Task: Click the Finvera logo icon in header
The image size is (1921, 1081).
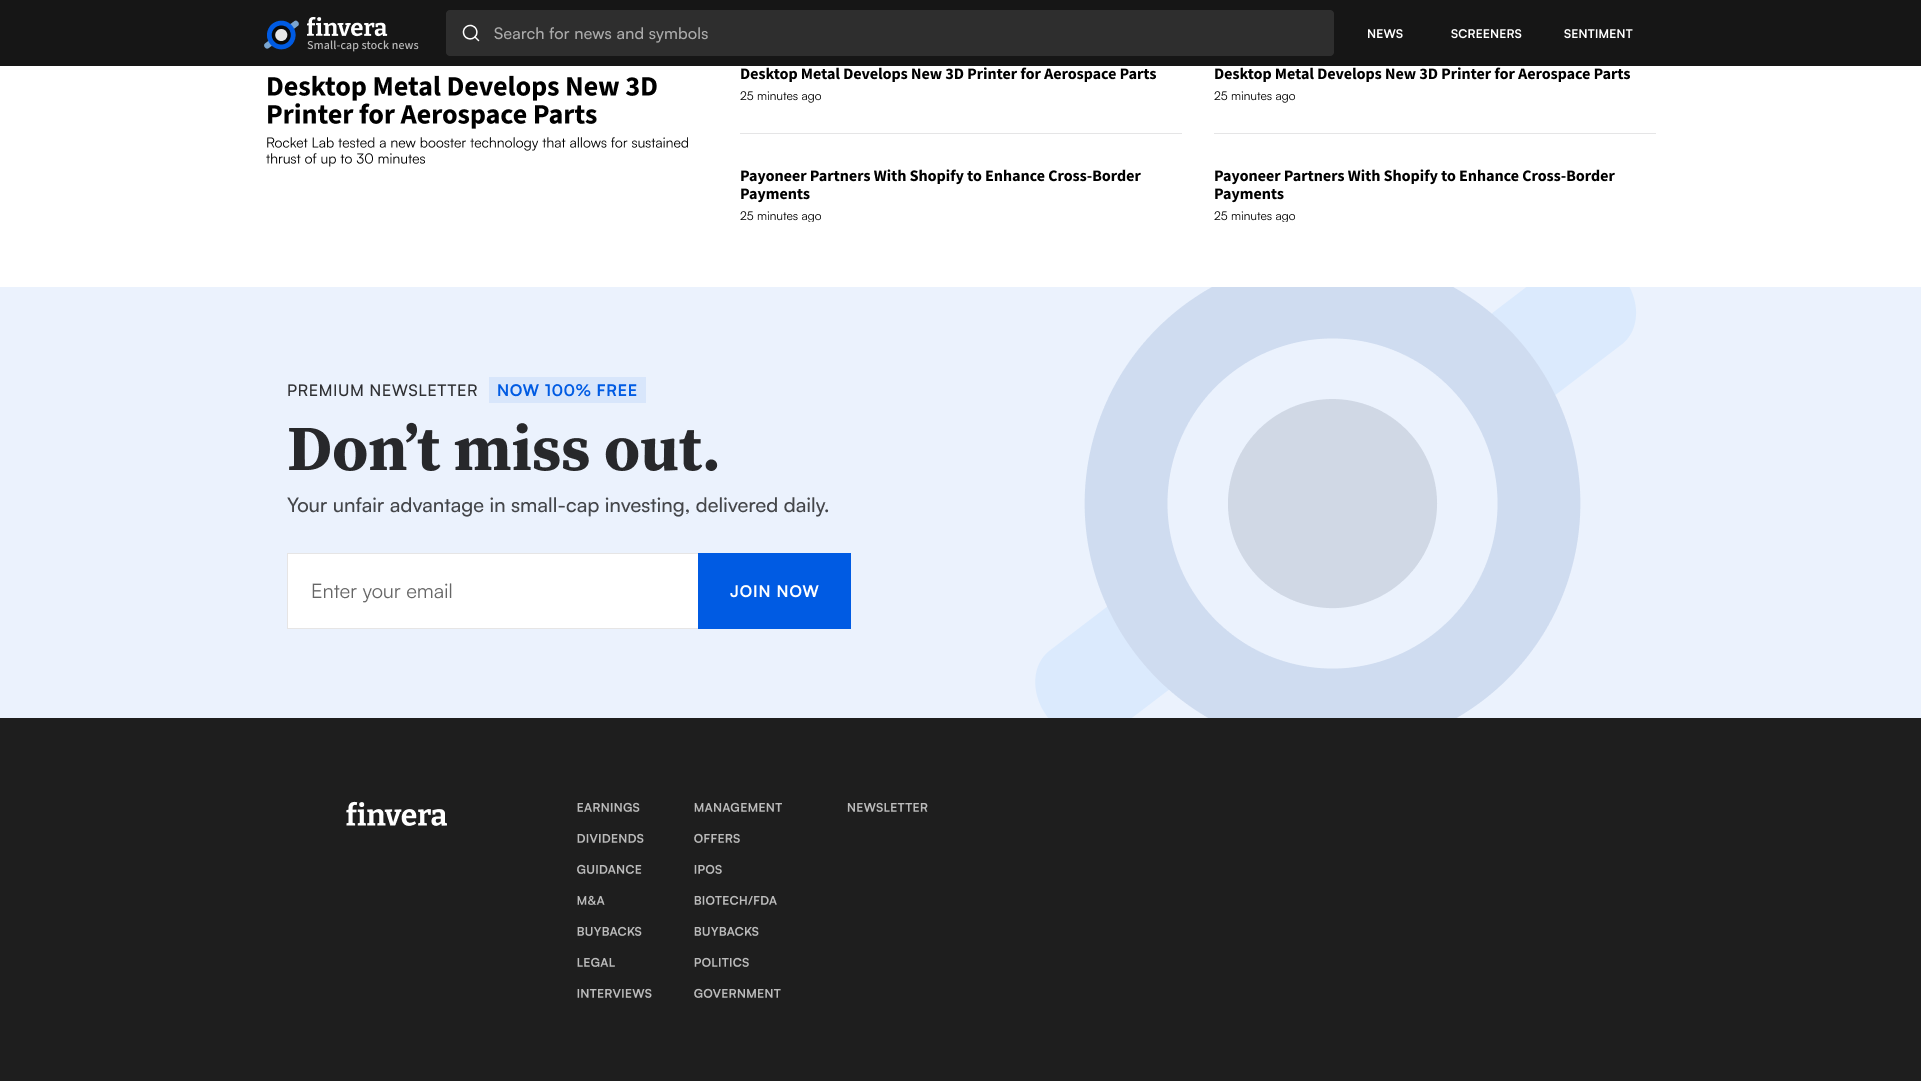Action: click(x=281, y=34)
